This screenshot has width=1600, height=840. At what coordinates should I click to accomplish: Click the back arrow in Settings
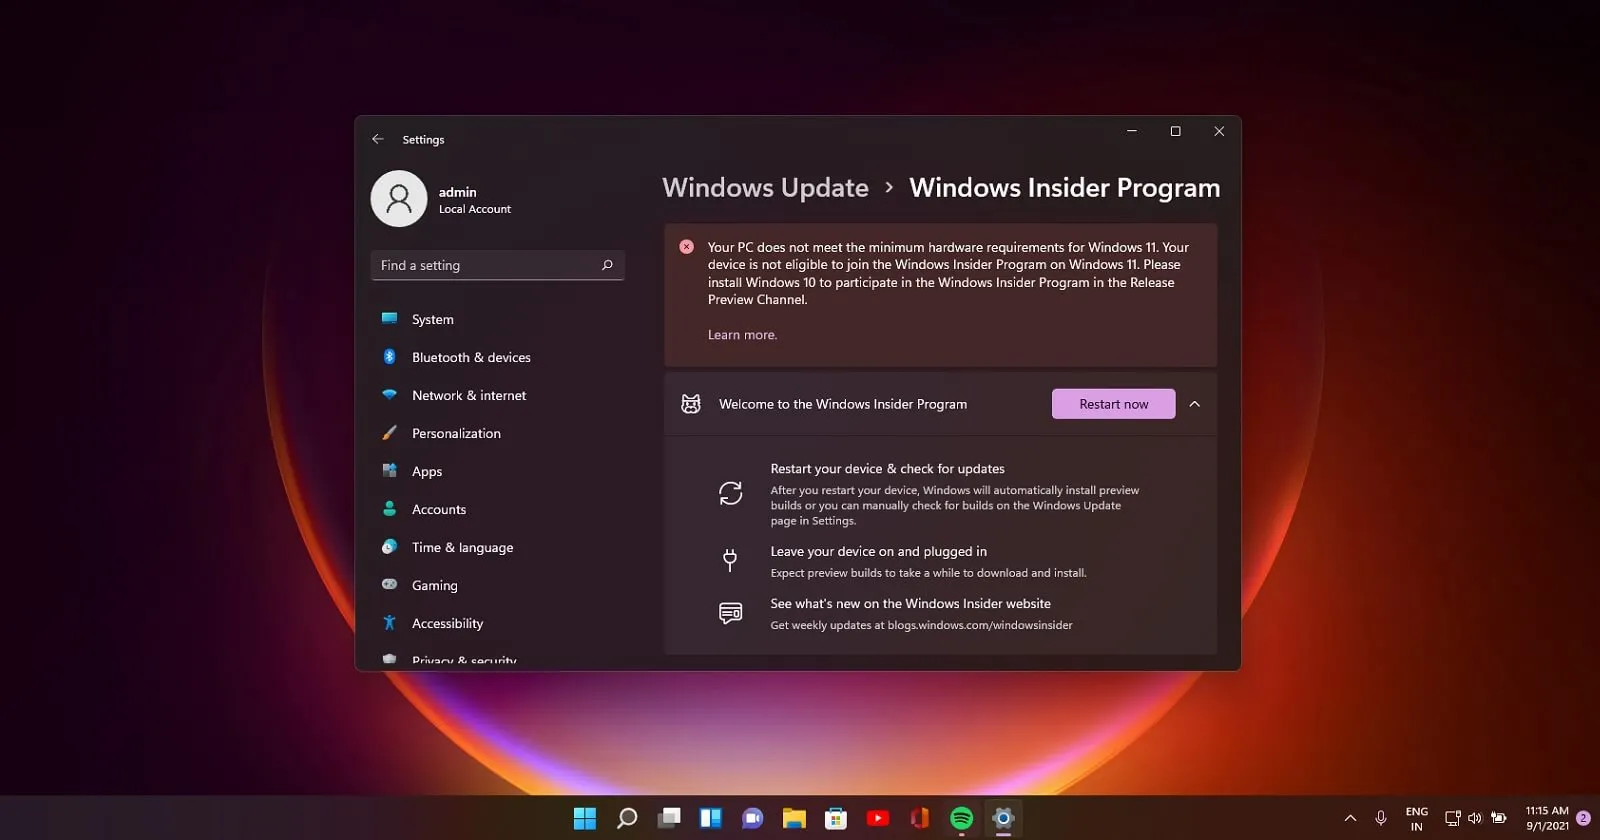(378, 139)
